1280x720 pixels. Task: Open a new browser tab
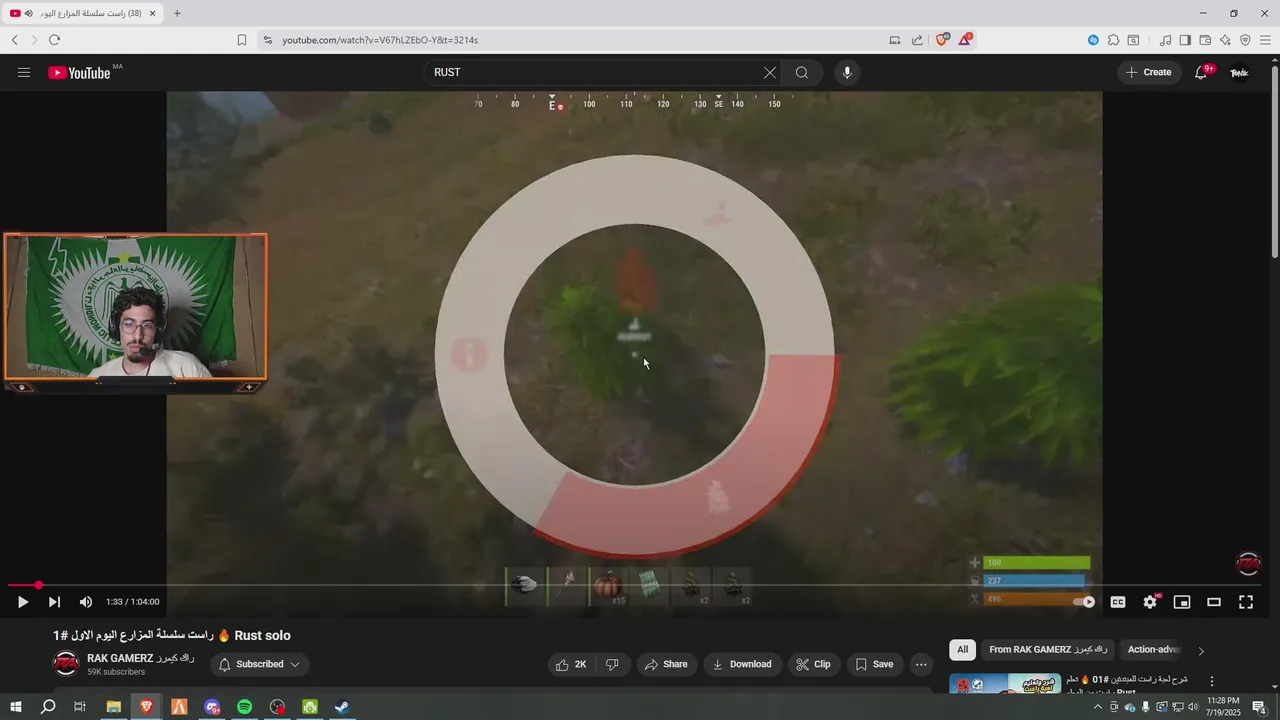point(177,13)
